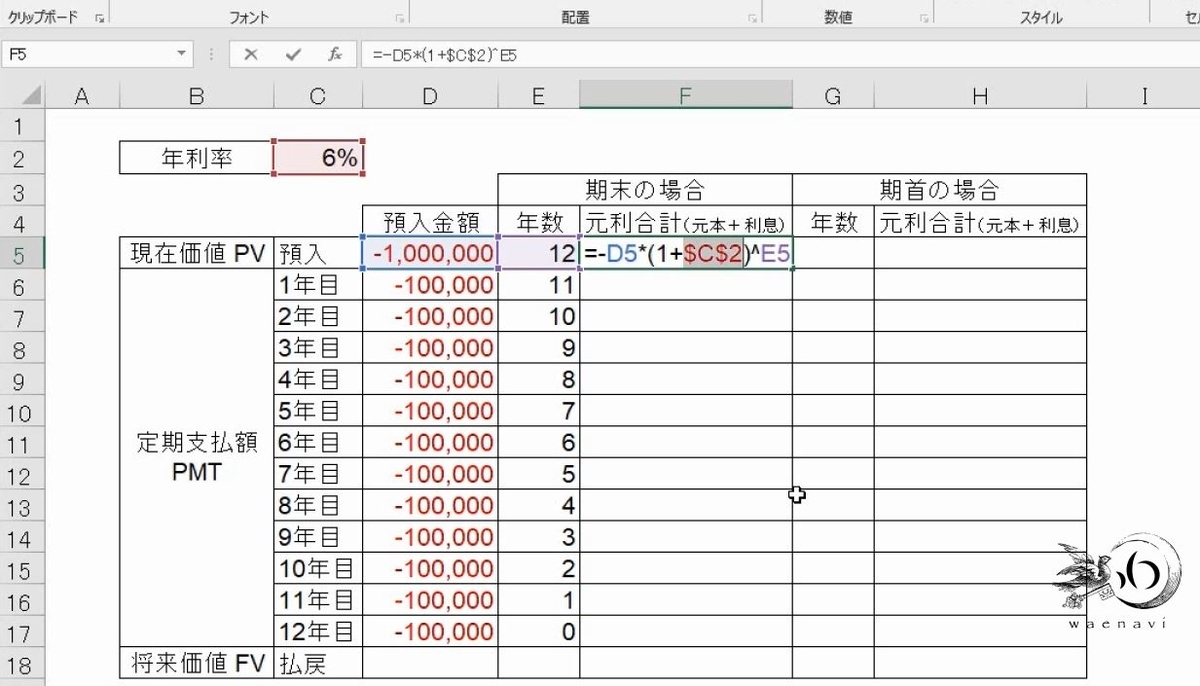Click the 元利合計 header under 期首の場合
The image size is (1200, 686).
click(980, 222)
